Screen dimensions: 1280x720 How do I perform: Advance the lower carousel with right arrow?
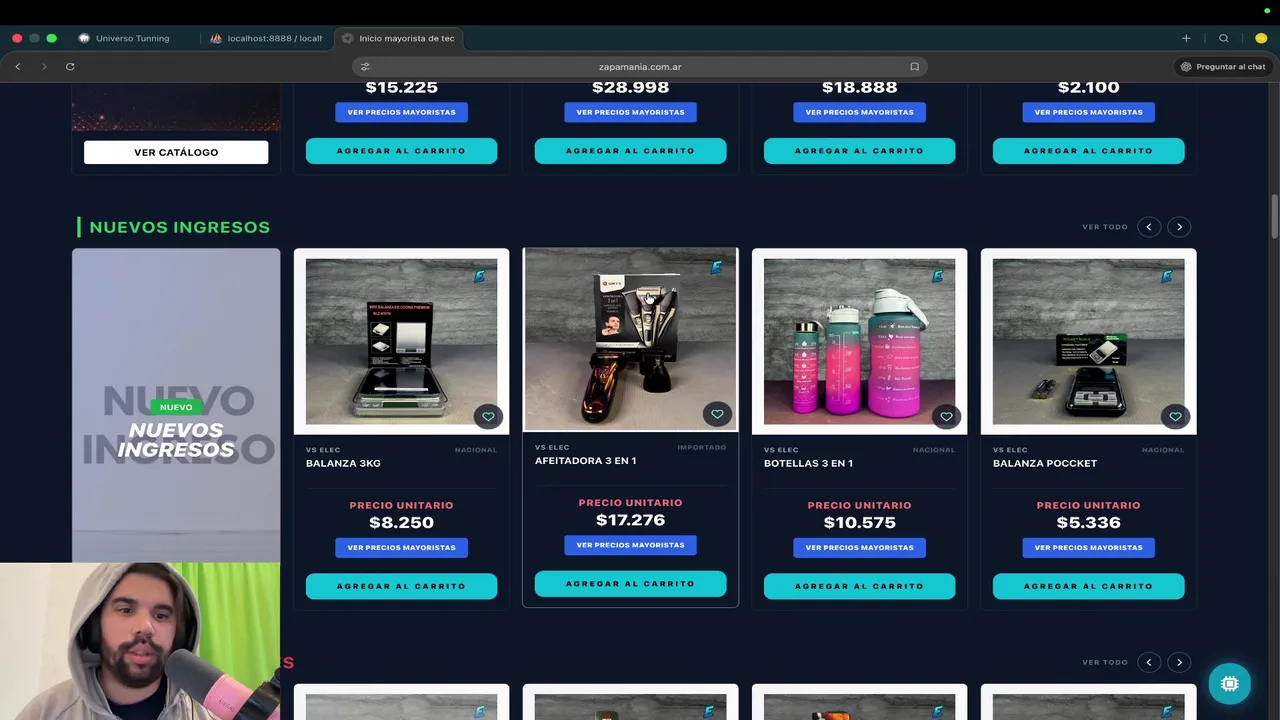point(1179,662)
